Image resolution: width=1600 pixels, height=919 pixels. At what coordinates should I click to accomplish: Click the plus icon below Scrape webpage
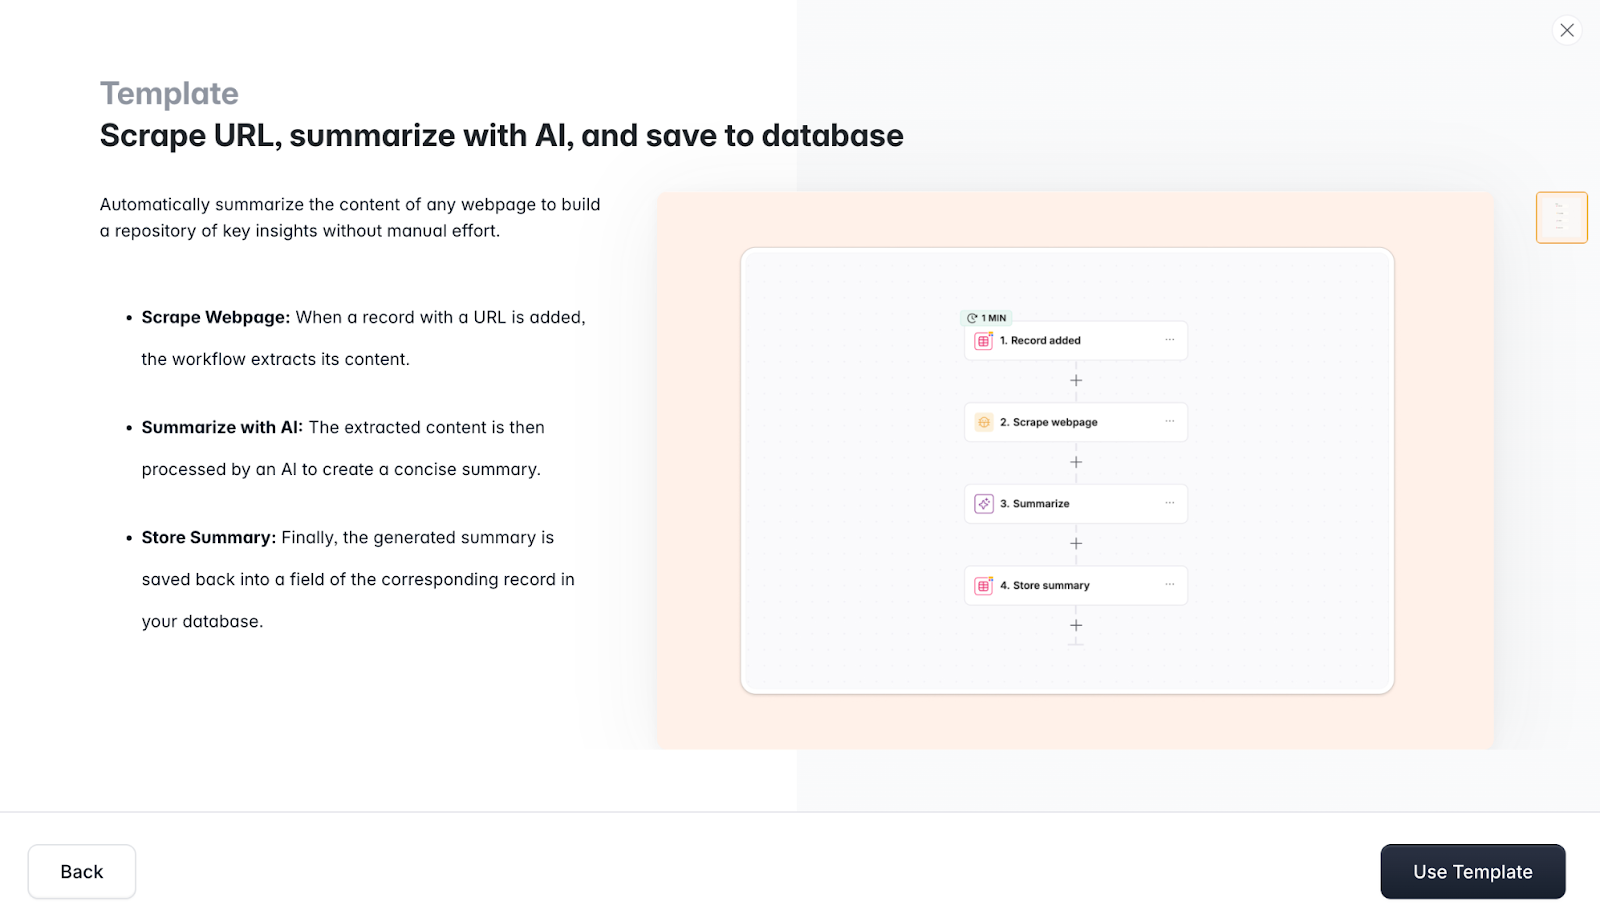tap(1076, 462)
